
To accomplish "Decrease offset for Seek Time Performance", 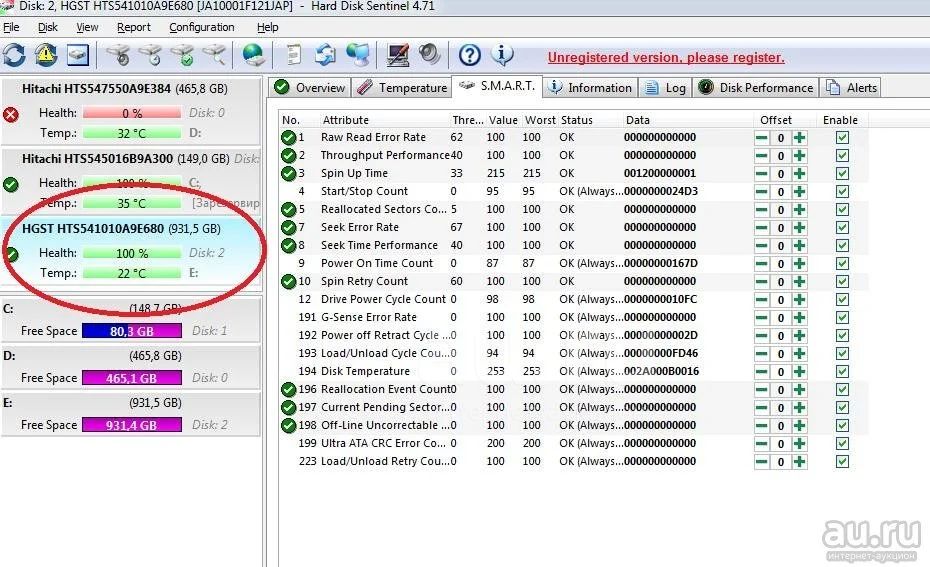I will pyautogui.click(x=762, y=246).
